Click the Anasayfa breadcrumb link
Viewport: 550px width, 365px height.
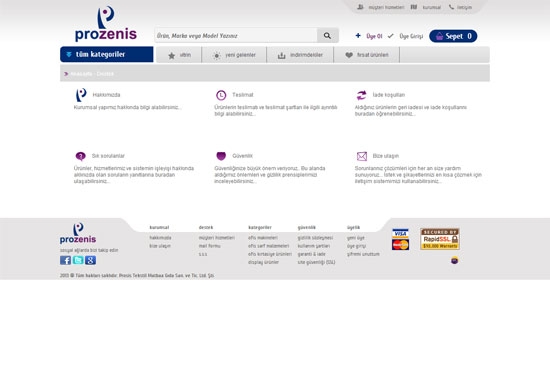(x=81, y=74)
